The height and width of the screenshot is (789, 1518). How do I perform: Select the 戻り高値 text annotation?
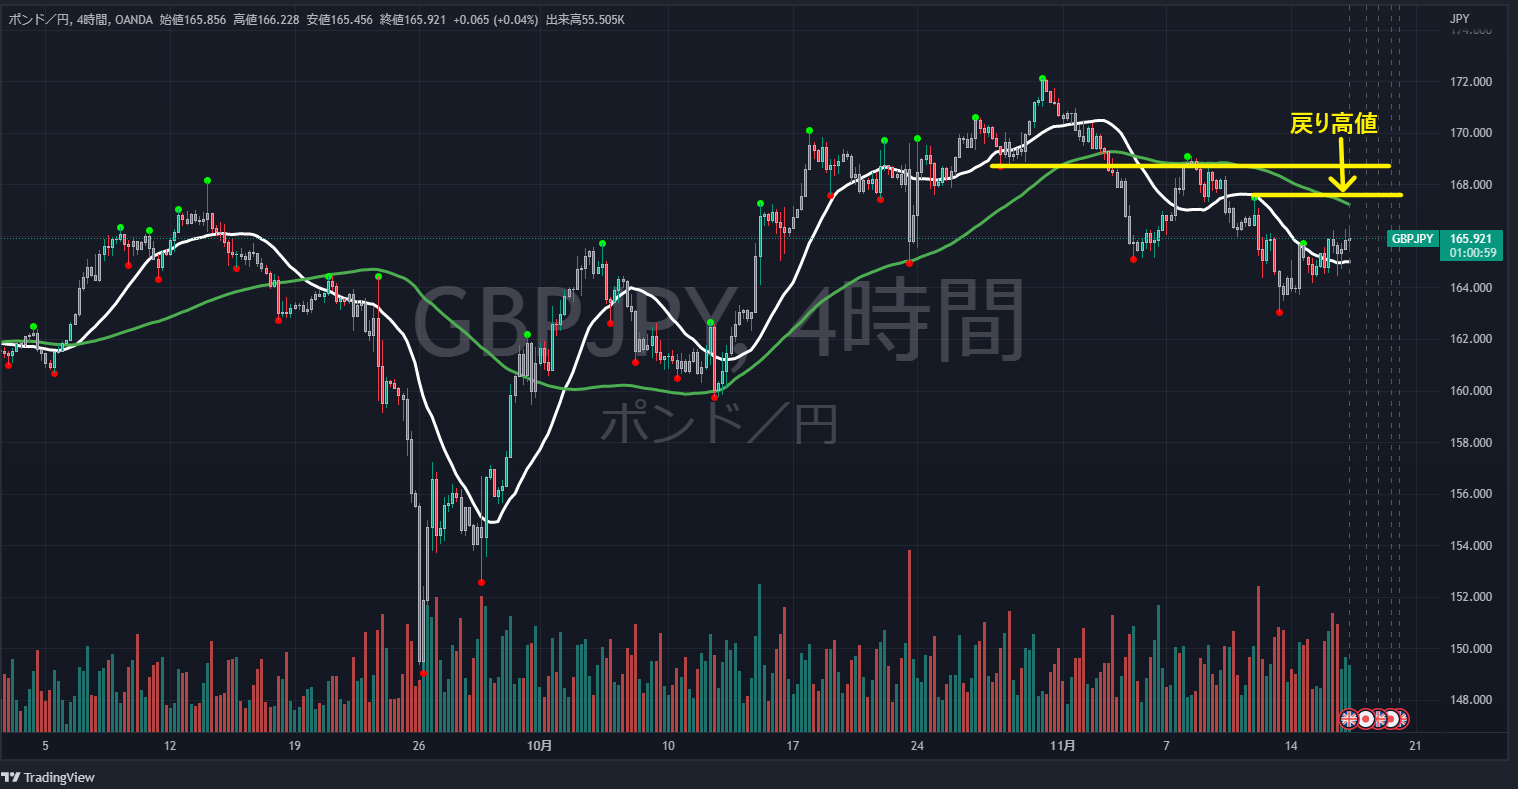[x=1334, y=124]
